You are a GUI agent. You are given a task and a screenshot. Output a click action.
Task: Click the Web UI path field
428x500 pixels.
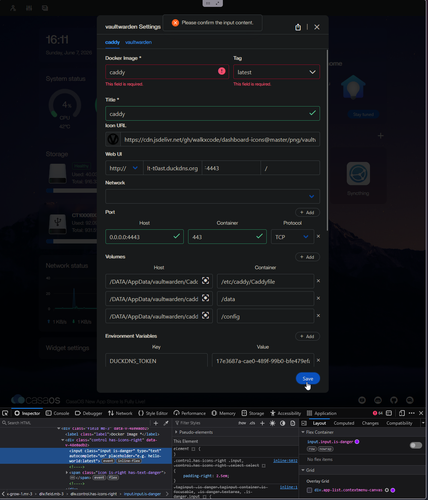[290, 168]
